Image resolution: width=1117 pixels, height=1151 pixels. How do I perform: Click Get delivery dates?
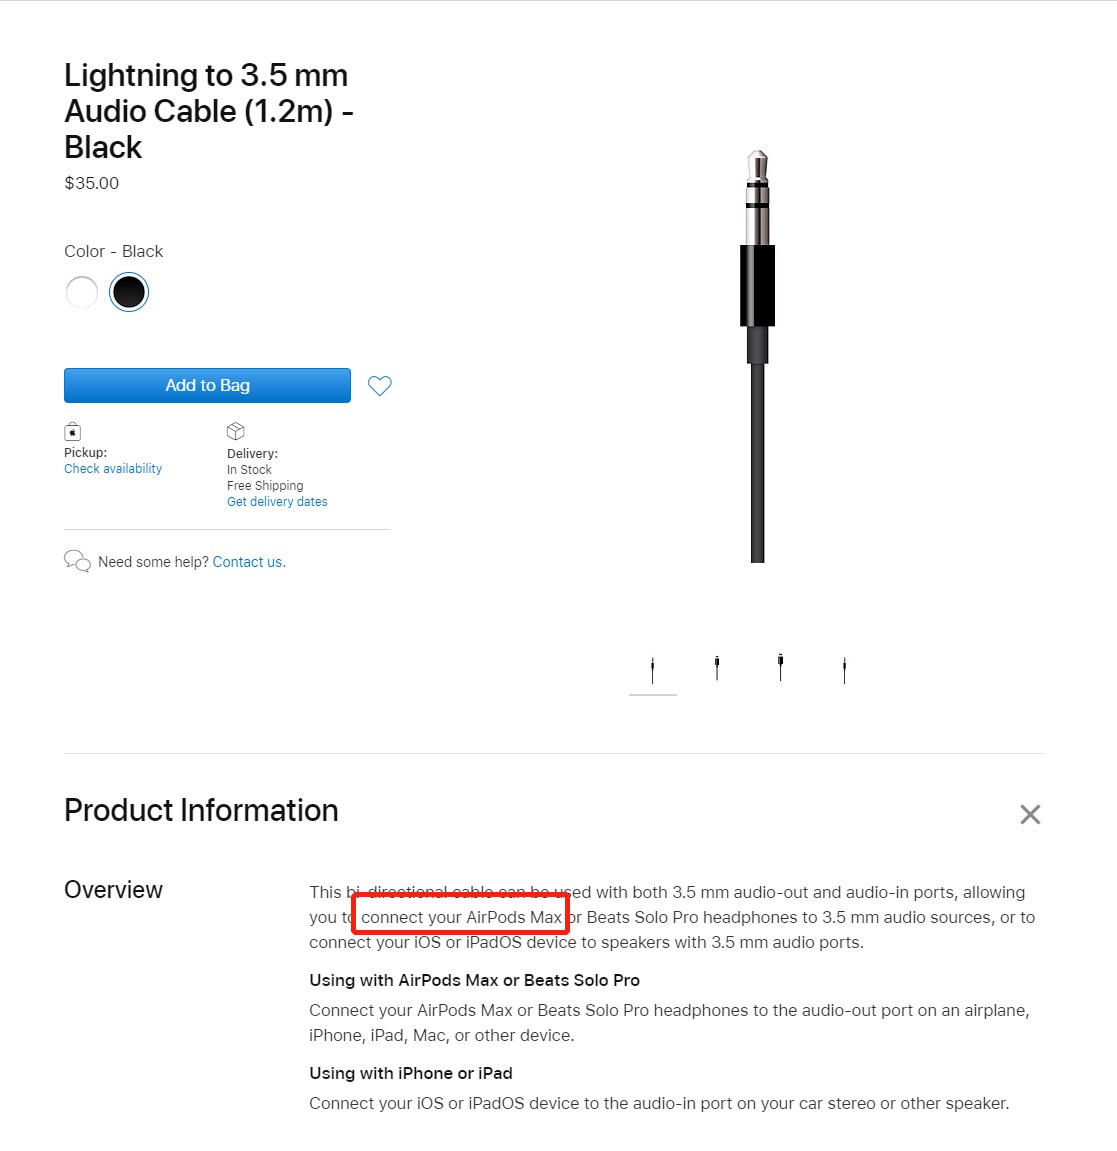point(277,501)
